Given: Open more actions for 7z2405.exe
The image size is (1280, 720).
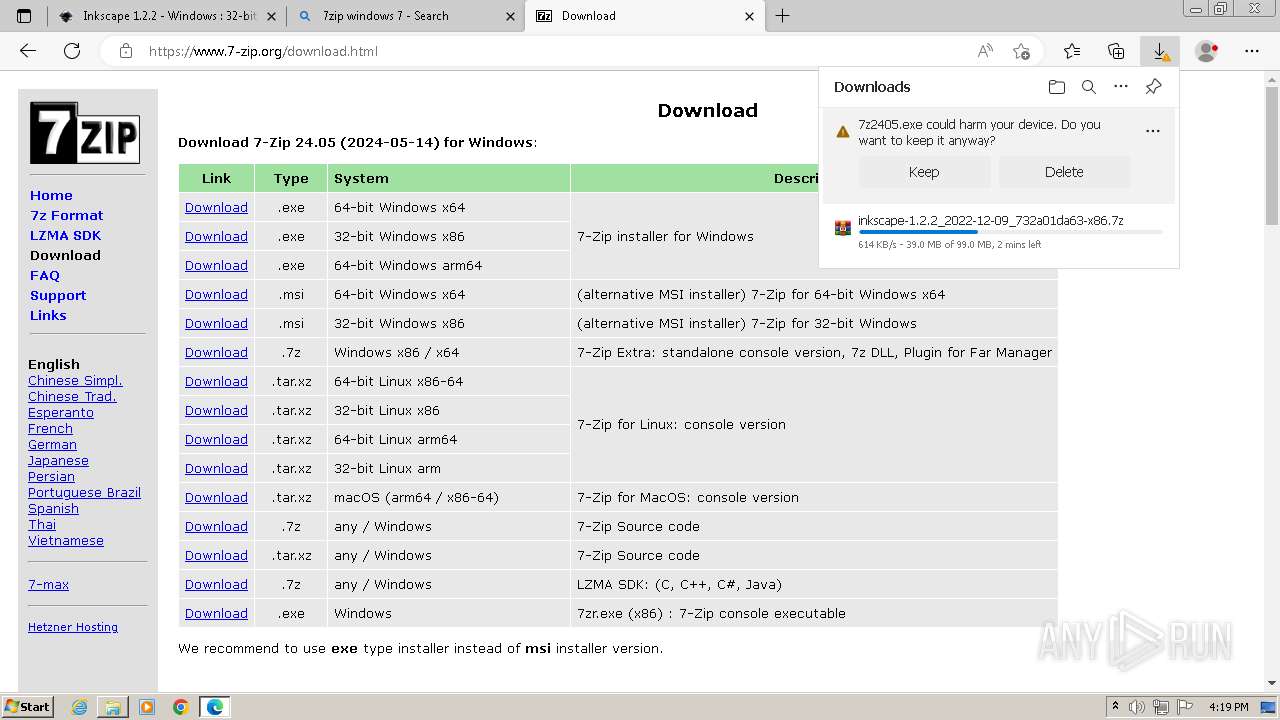Looking at the screenshot, I should (1153, 131).
